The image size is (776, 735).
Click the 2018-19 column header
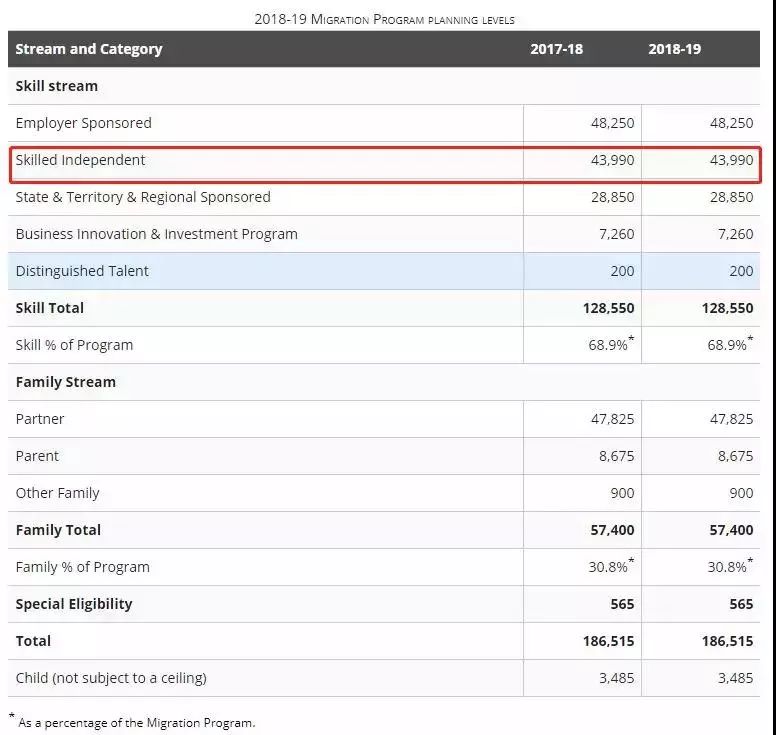click(x=675, y=49)
